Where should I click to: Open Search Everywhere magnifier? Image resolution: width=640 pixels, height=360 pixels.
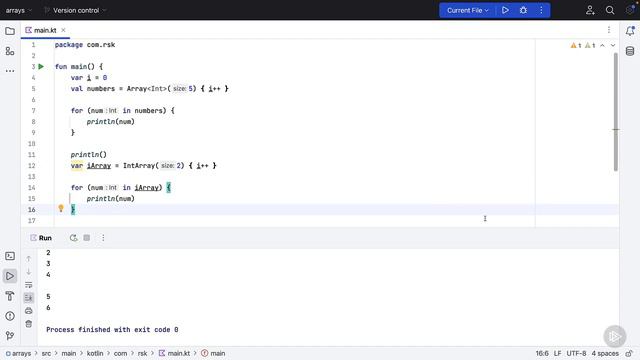point(610,10)
